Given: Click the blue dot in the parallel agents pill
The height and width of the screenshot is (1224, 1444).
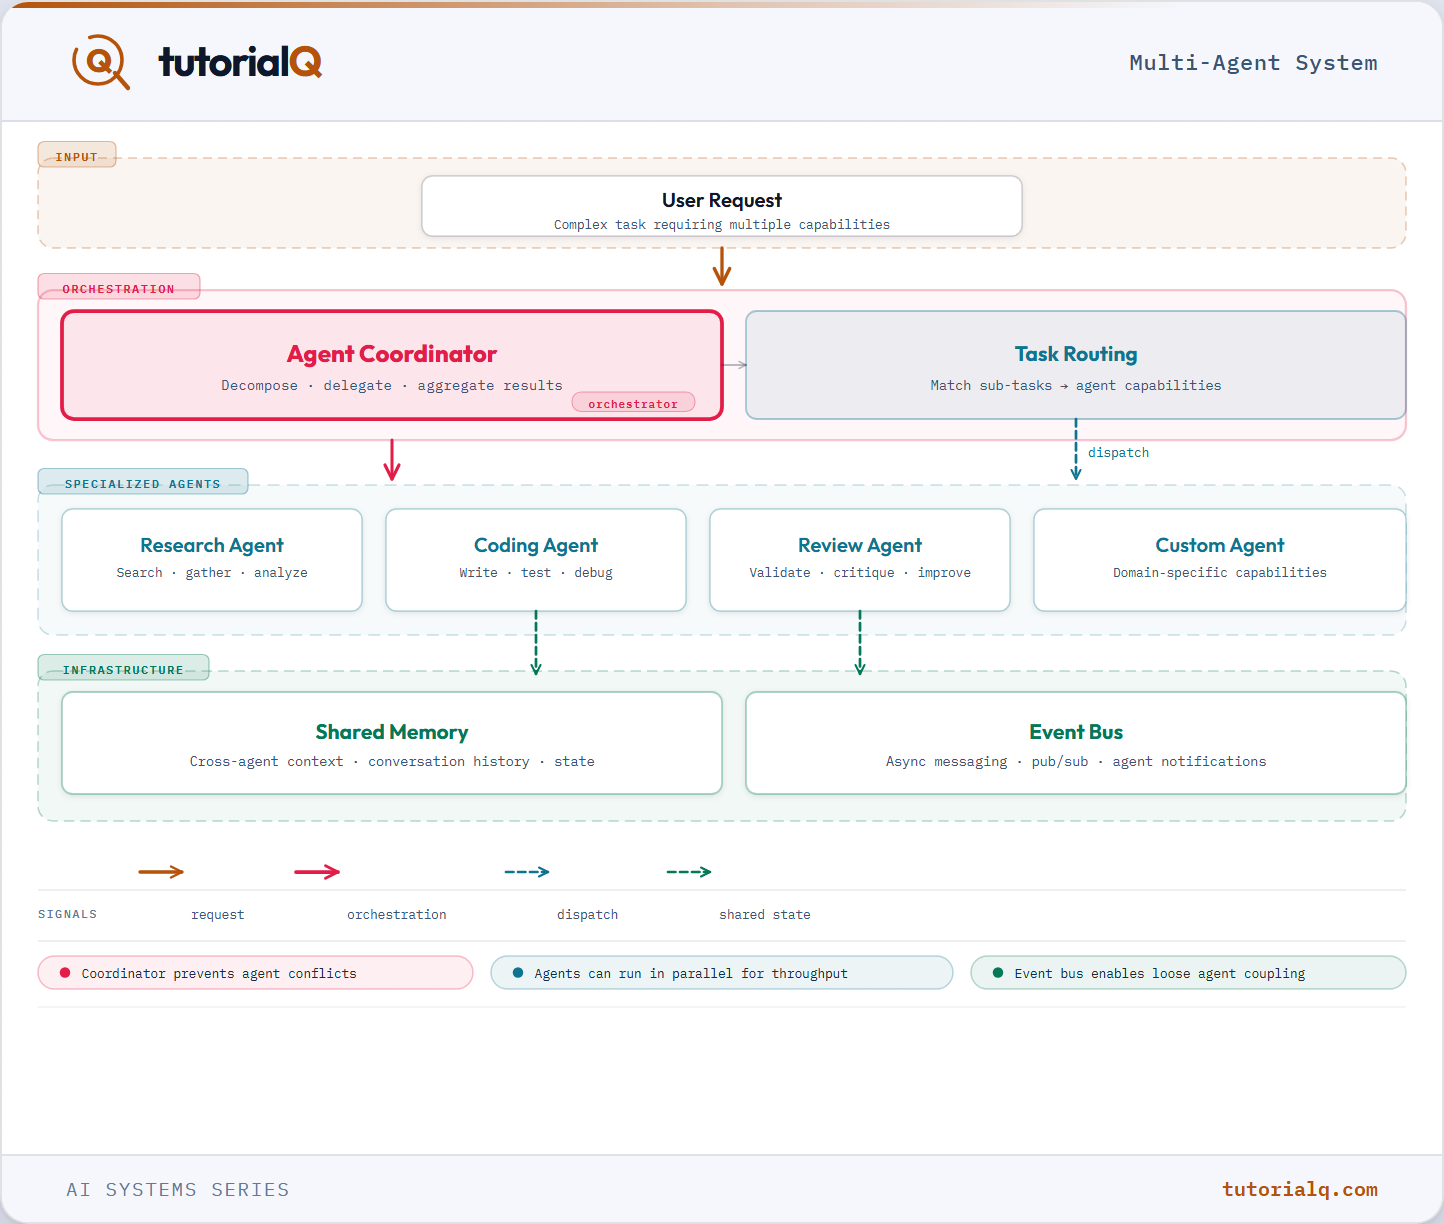Looking at the screenshot, I should (518, 973).
